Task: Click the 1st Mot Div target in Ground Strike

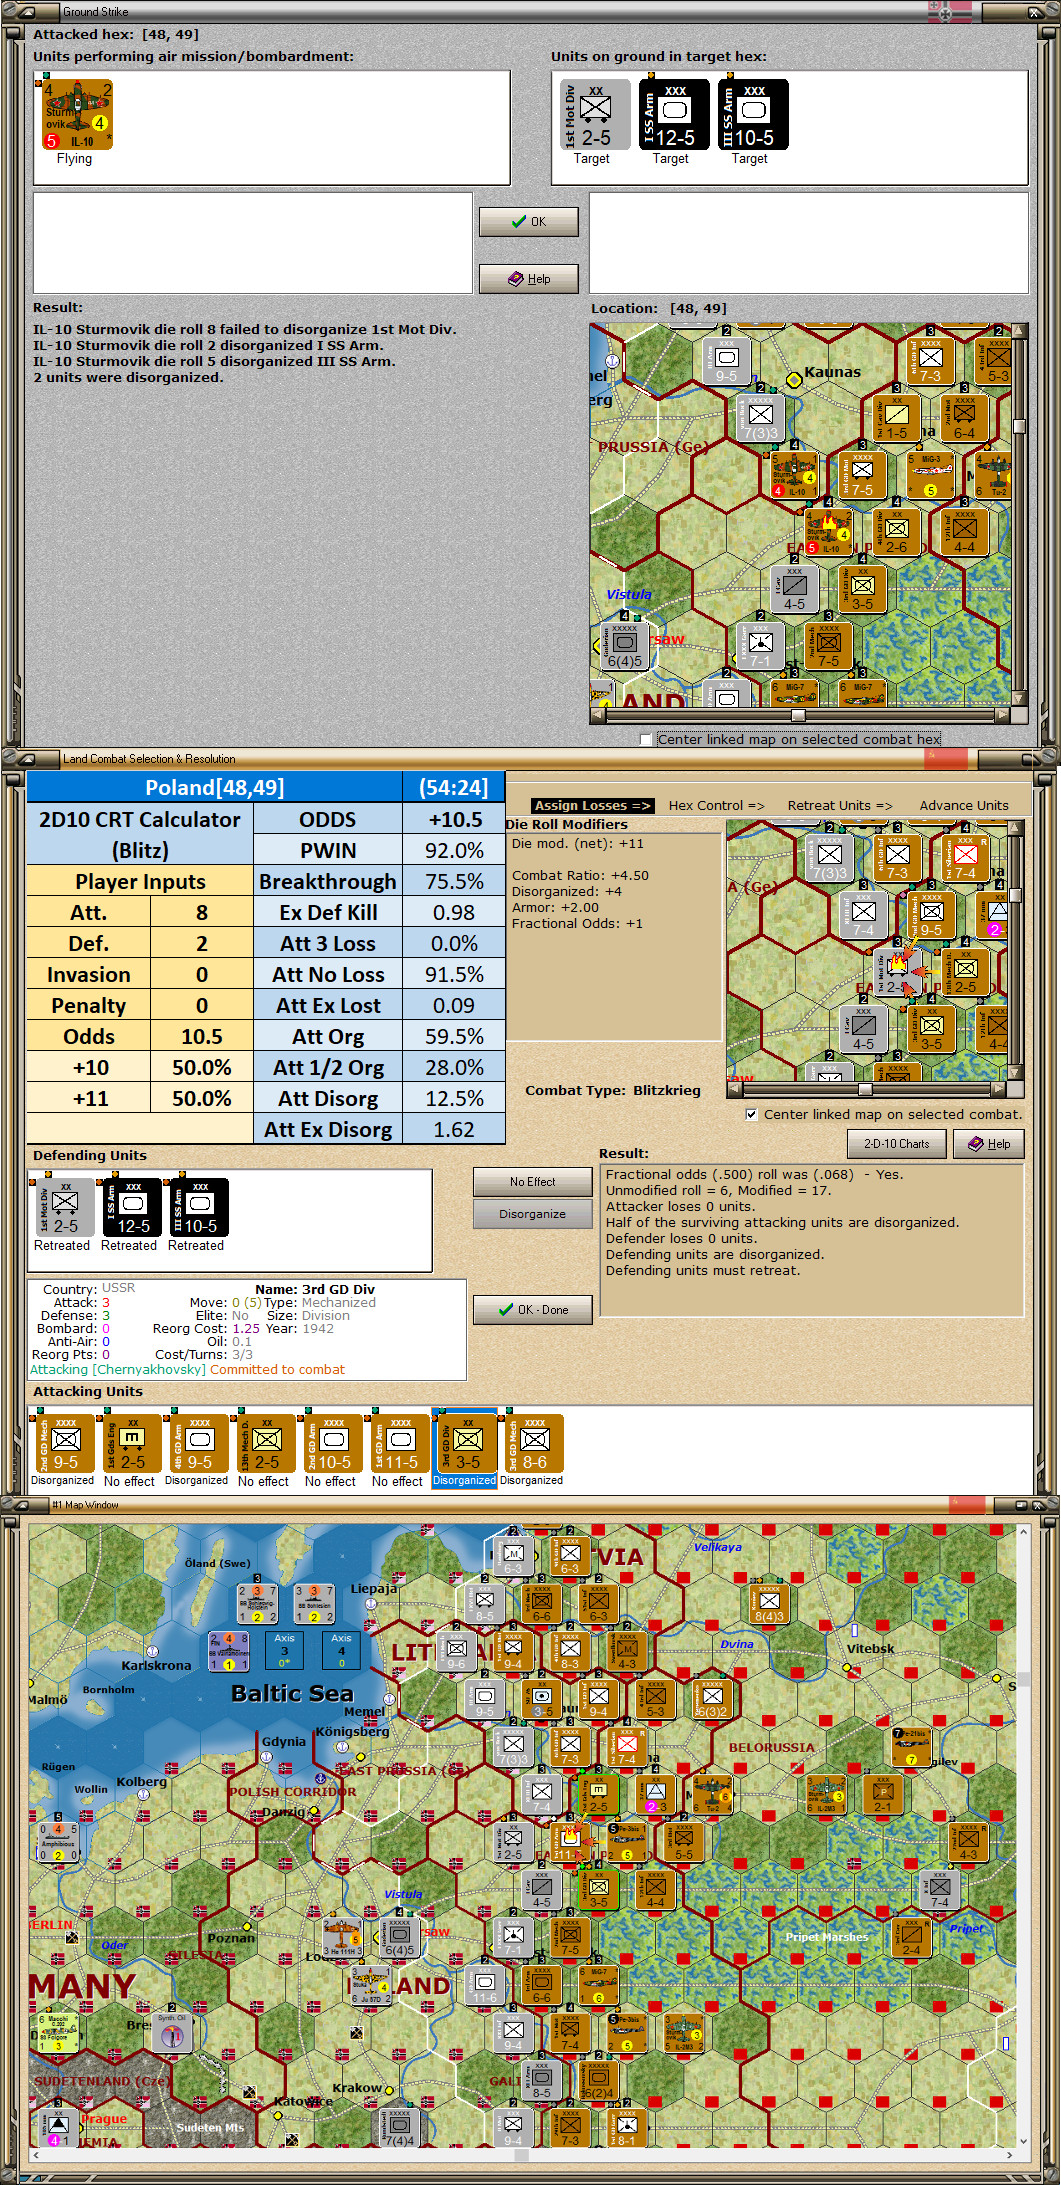Action: point(594,115)
